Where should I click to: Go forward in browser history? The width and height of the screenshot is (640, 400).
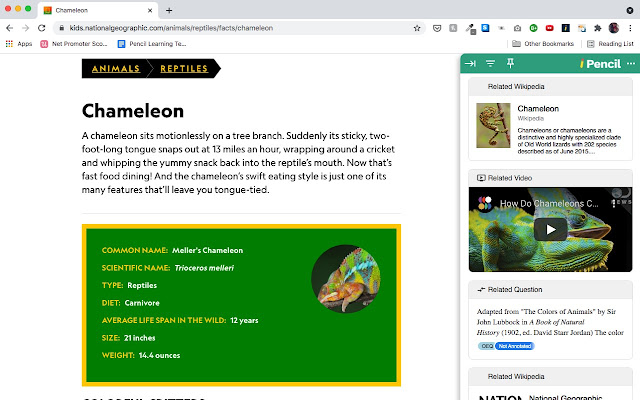point(25,28)
